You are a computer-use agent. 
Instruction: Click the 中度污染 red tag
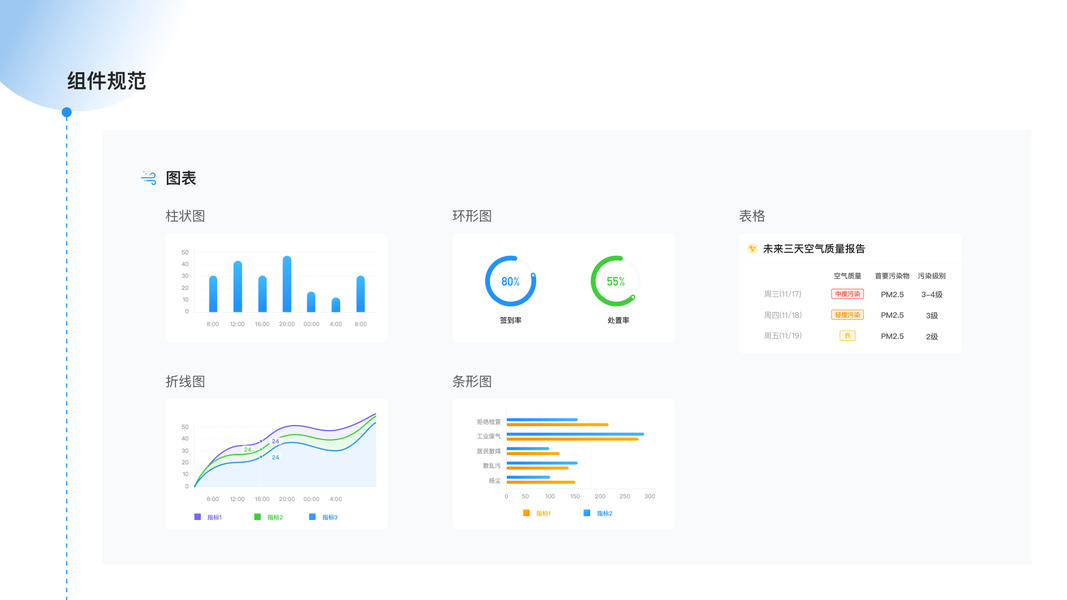coord(847,294)
